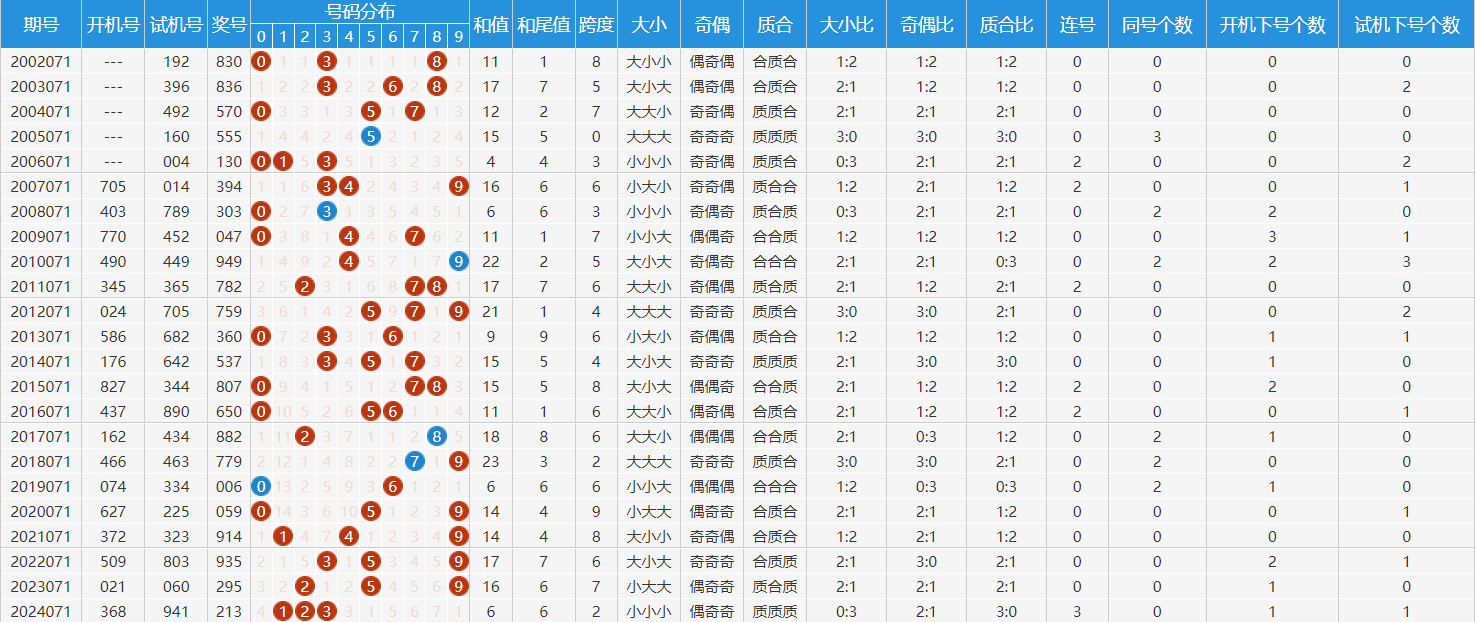Click the blue ball 5 in row 2005071

(371, 136)
